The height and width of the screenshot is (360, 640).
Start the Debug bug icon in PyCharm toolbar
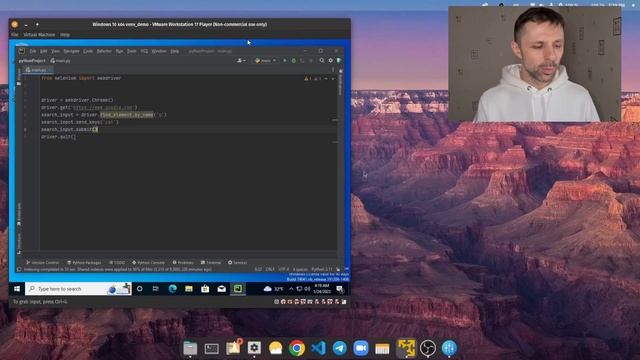293,60
